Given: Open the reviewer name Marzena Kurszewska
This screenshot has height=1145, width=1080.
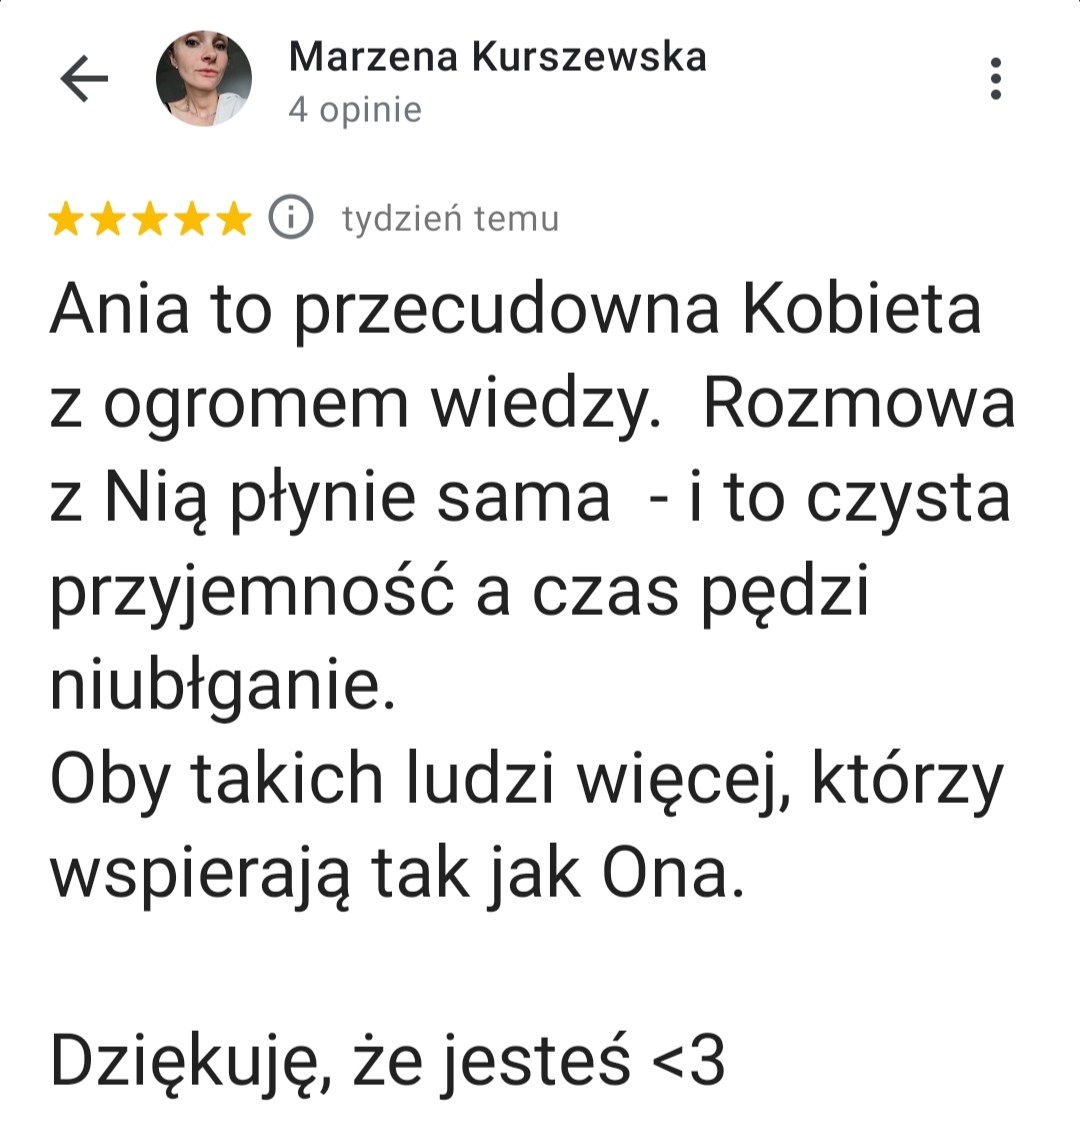Looking at the screenshot, I should [x=497, y=56].
